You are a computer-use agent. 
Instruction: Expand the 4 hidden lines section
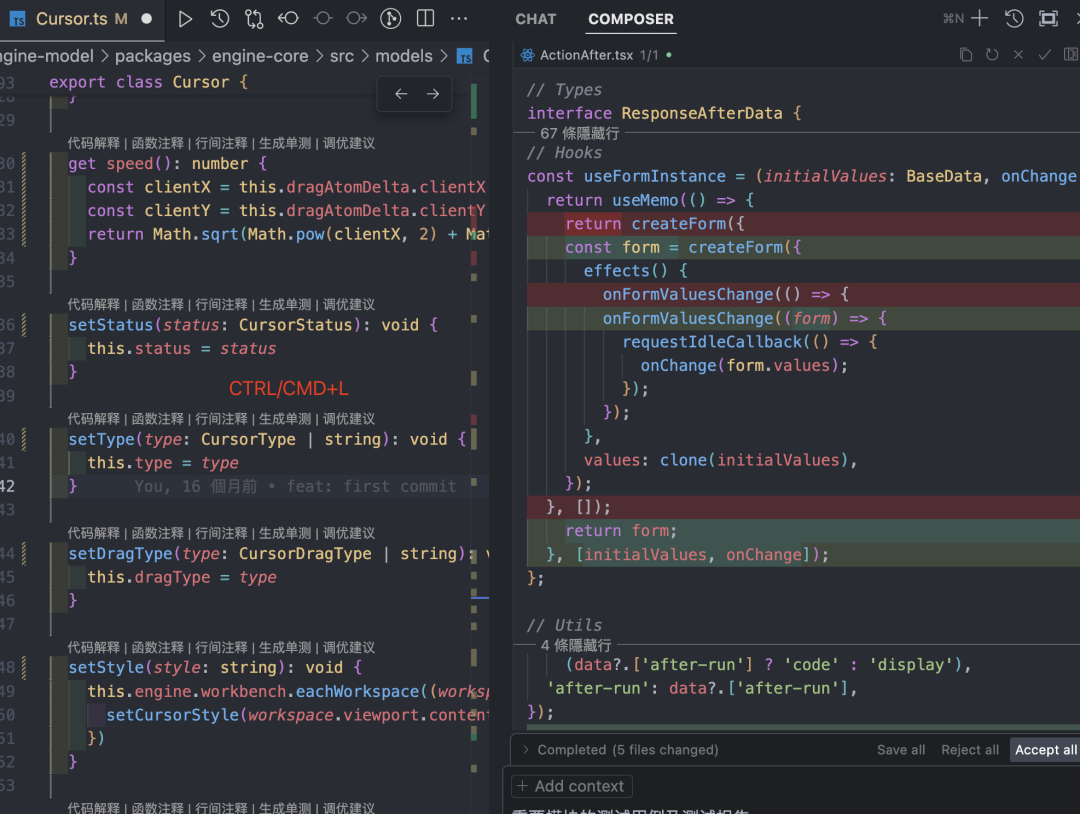574,646
